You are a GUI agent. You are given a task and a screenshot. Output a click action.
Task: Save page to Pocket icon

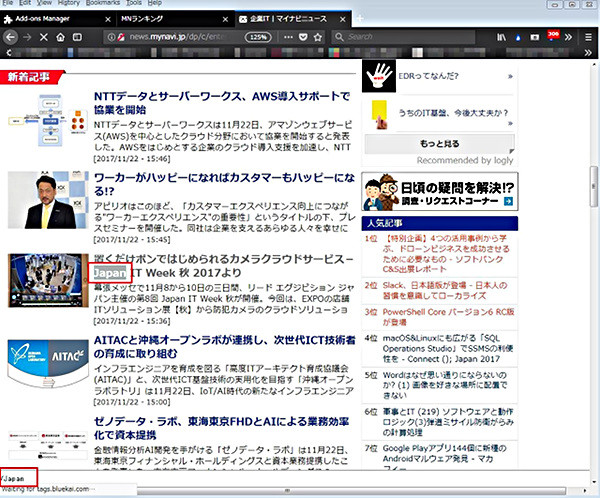pyautogui.click(x=303, y=37)
